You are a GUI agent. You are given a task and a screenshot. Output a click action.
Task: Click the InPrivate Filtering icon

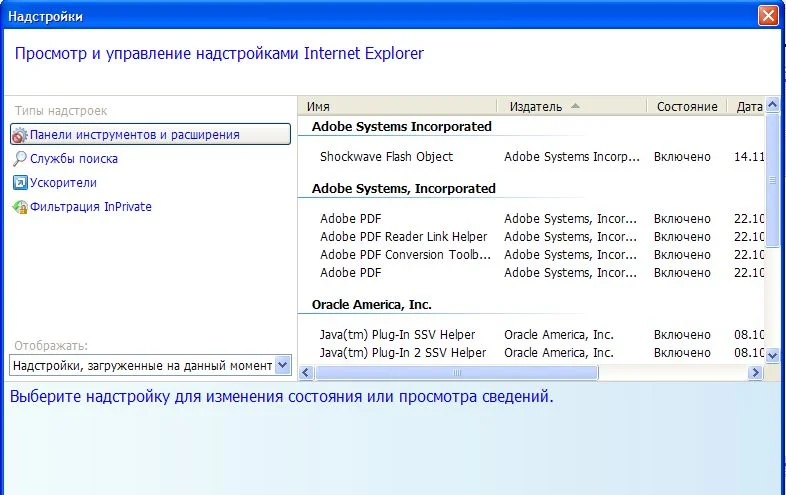(x=20, y=207)
